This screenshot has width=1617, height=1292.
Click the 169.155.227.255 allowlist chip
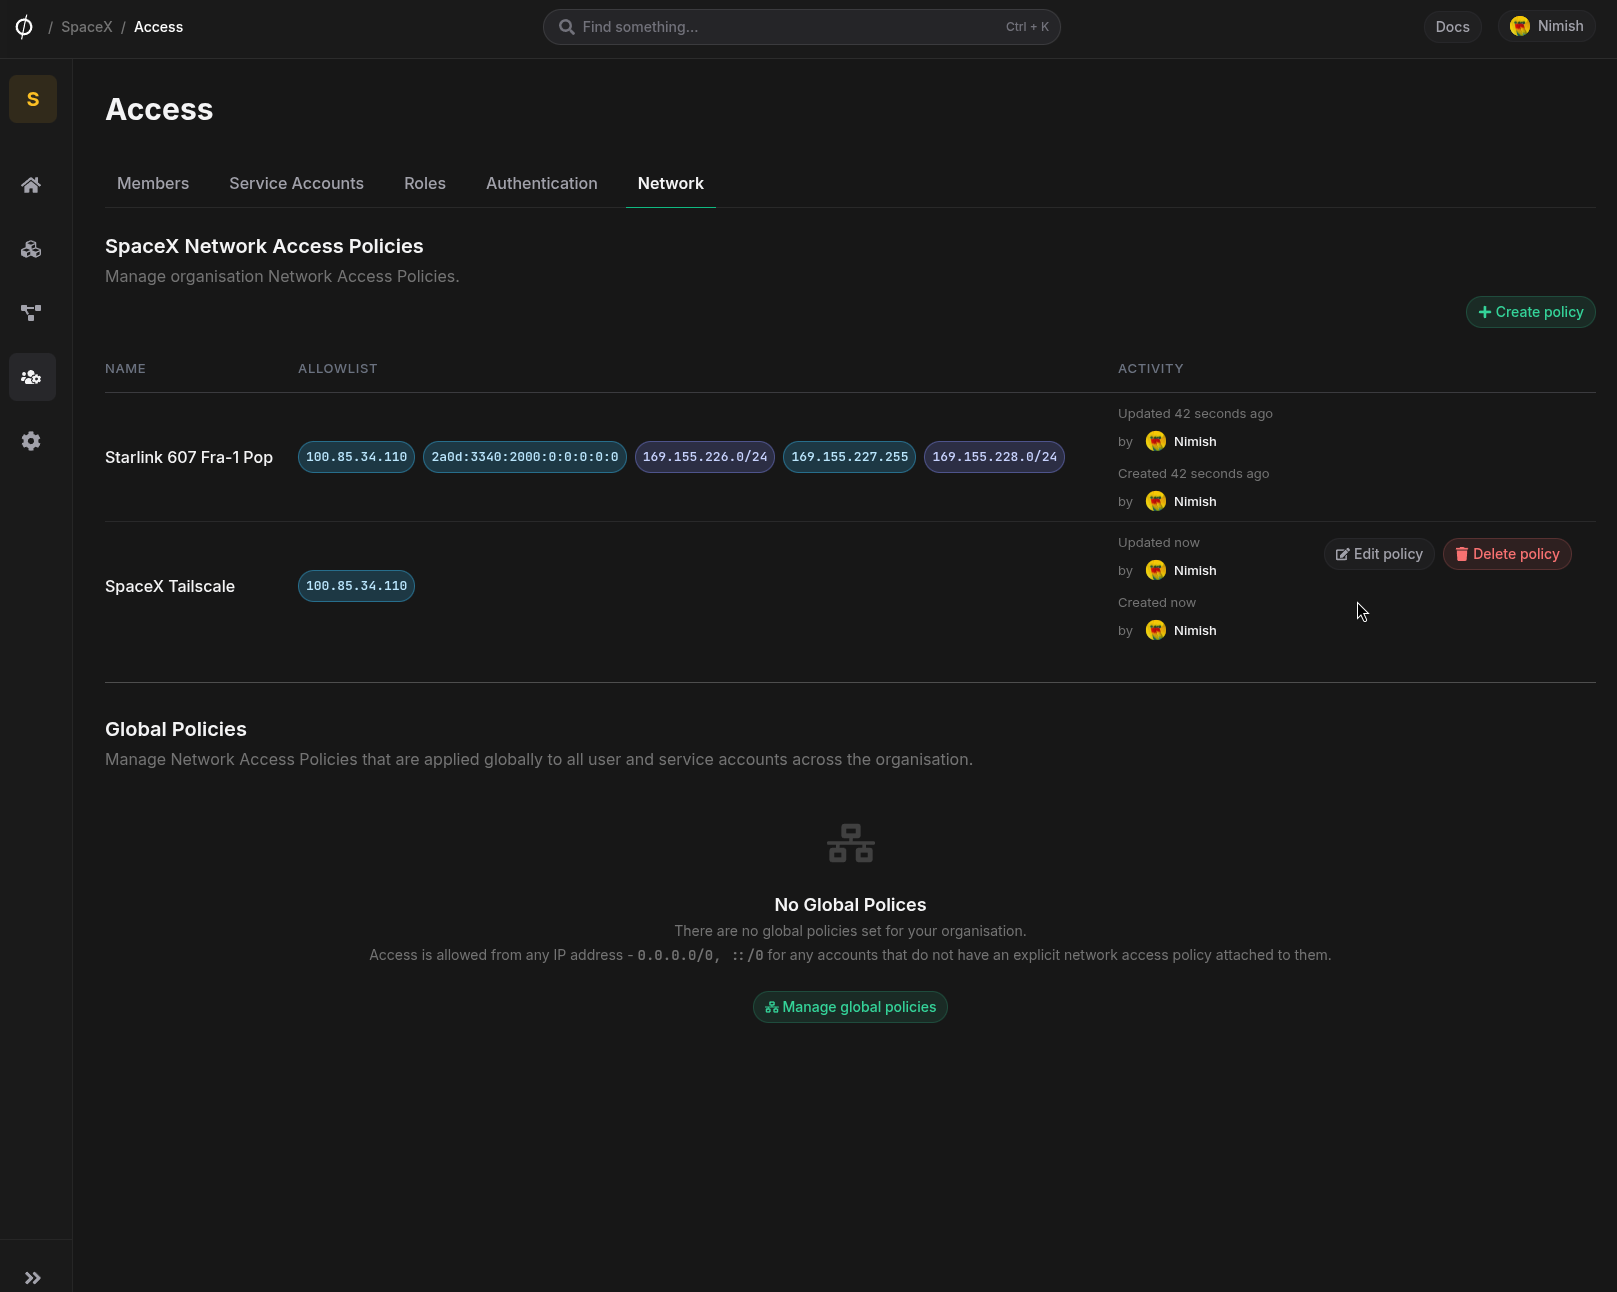pyautogui.click(x=849, y=457)
